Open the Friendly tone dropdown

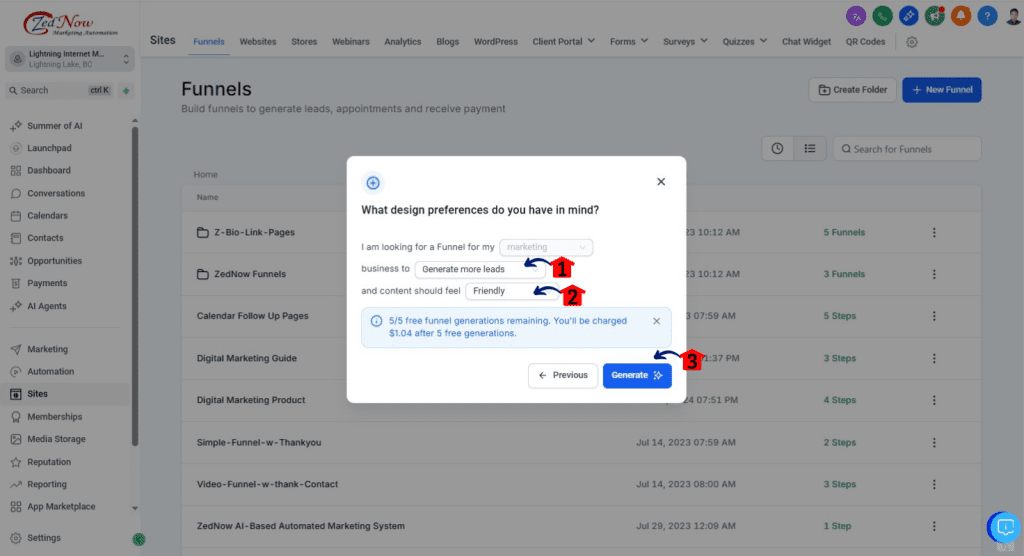click(513, 291)
